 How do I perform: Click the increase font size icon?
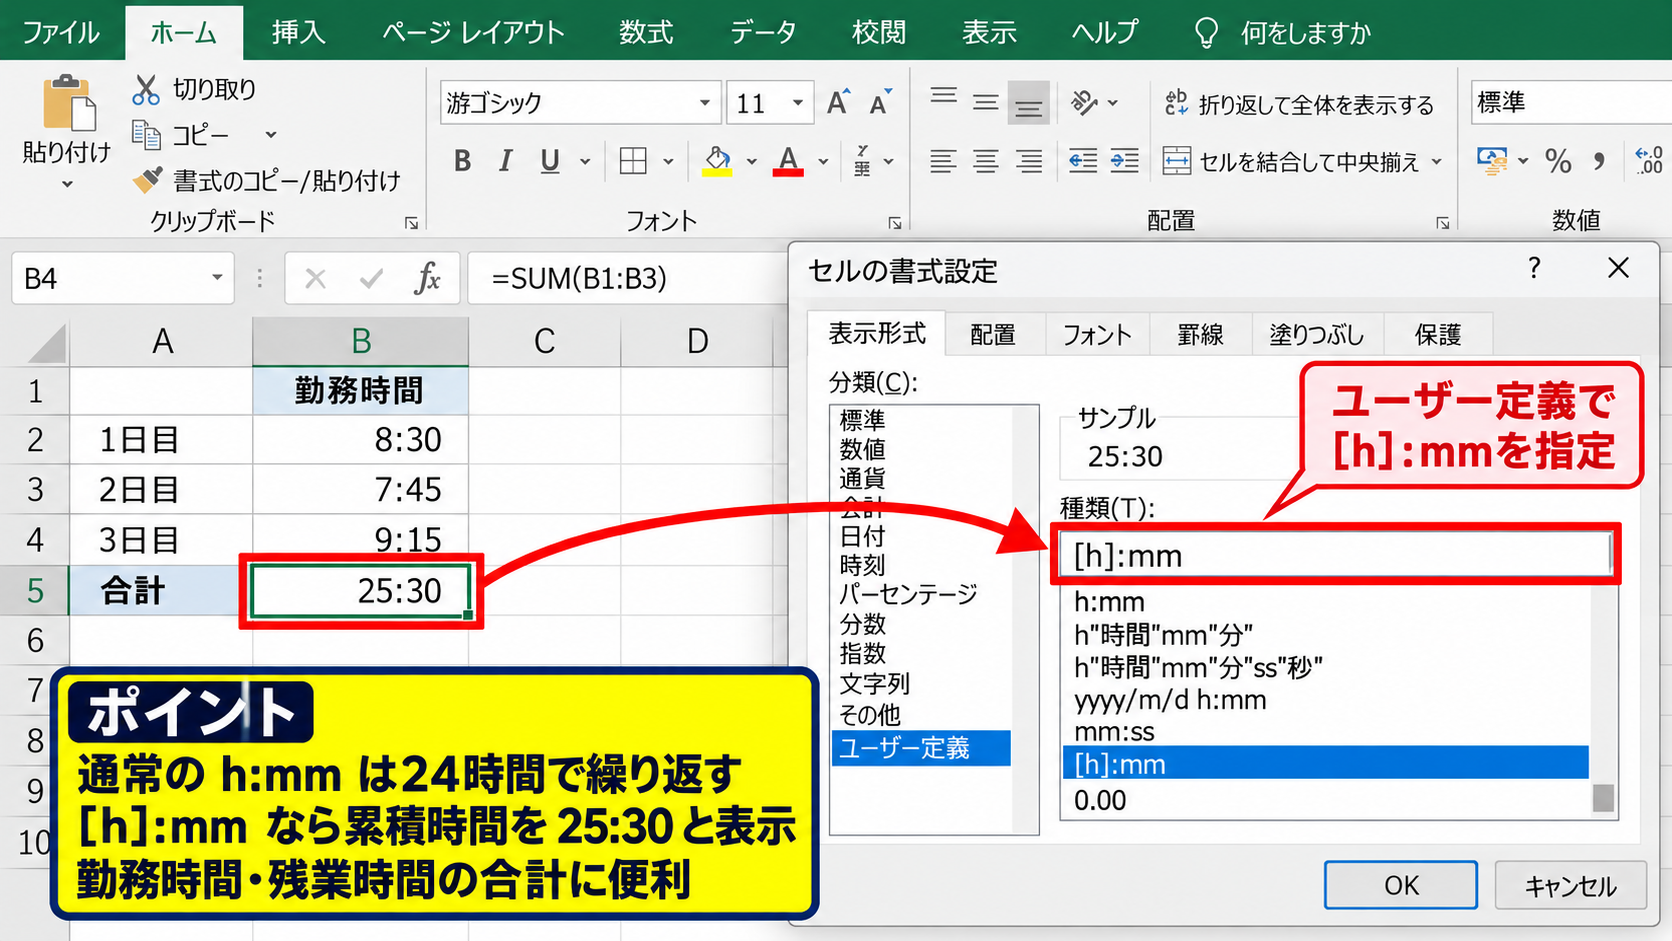point(838,102)
